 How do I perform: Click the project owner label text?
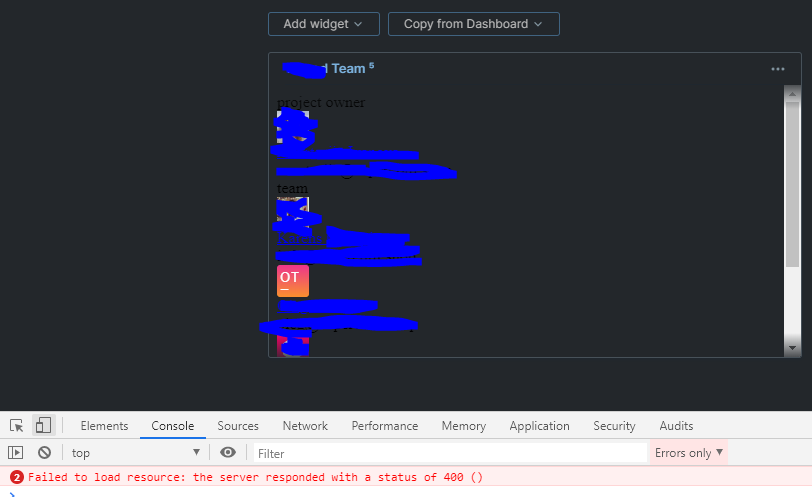[x=321, y=103]
